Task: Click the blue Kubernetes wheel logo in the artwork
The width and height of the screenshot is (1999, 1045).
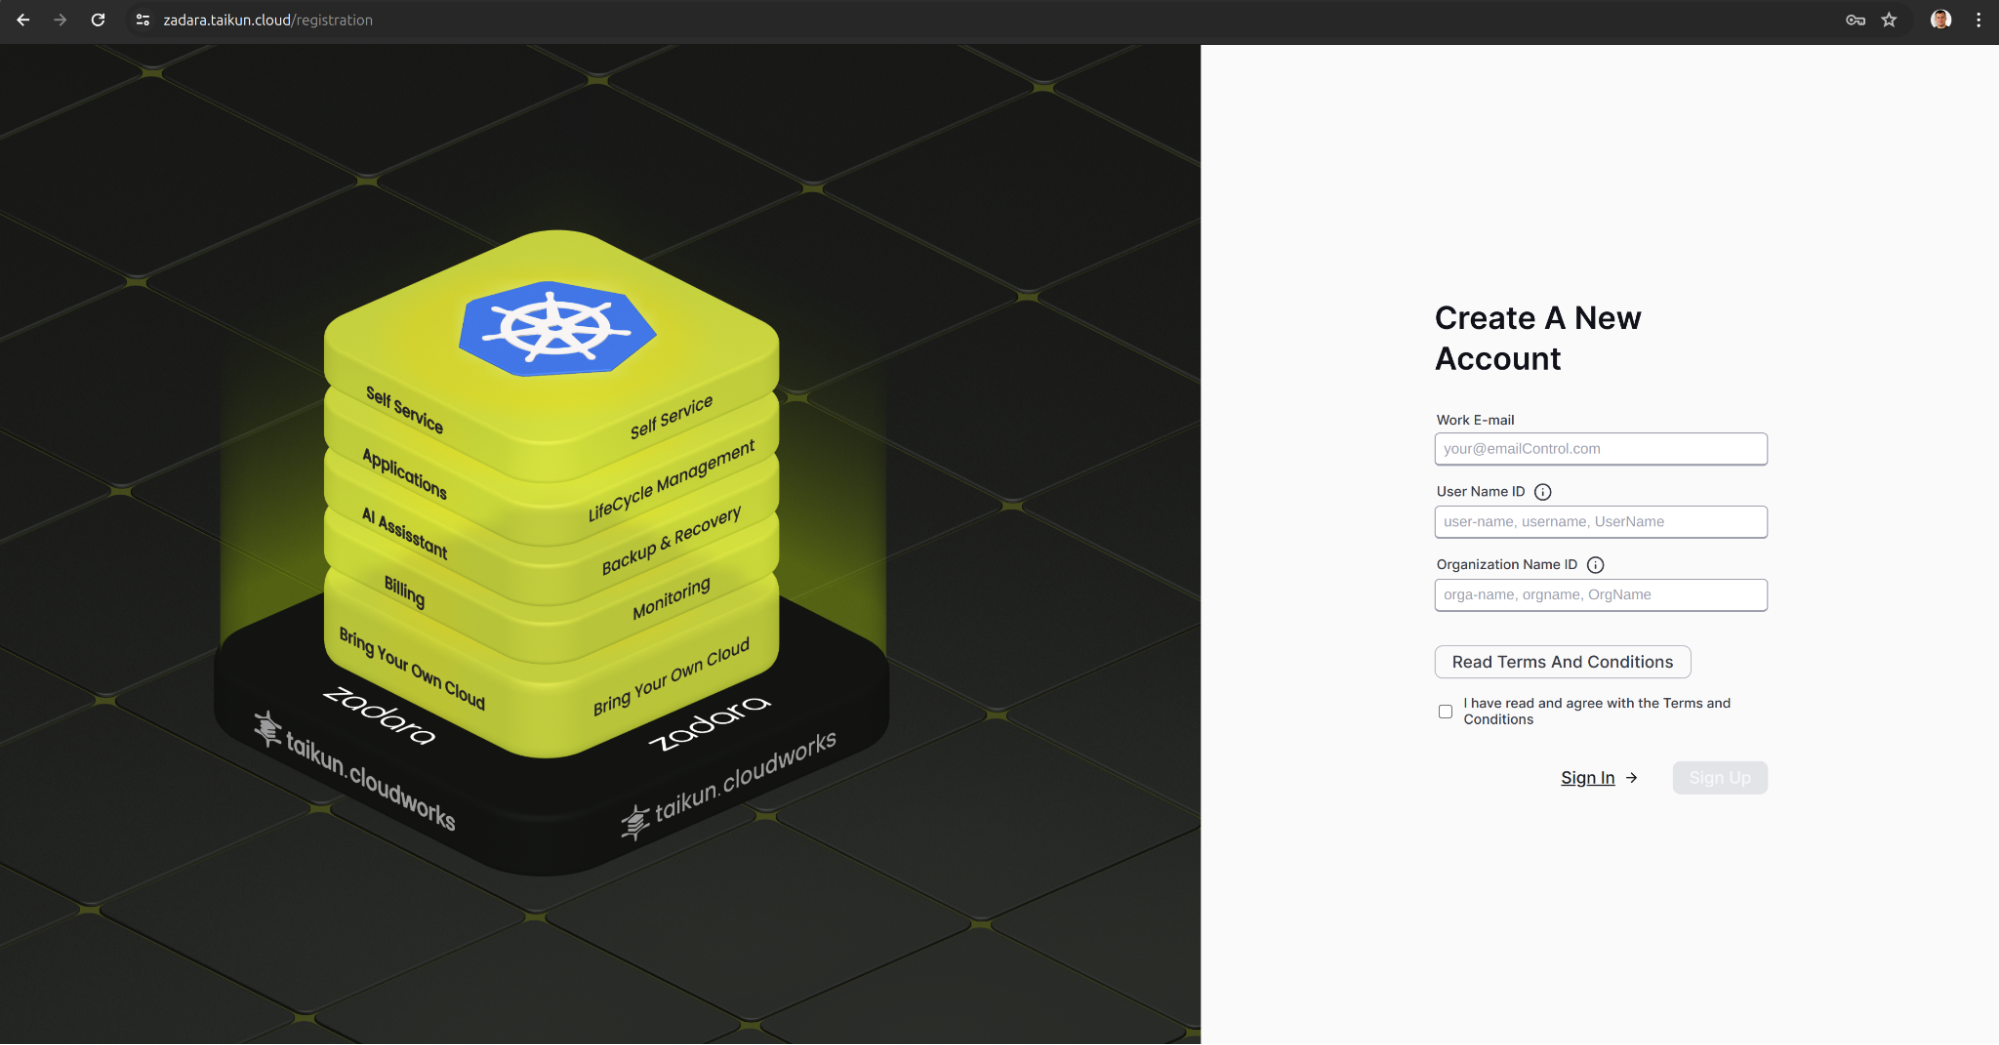Action: tap(557, 328)
